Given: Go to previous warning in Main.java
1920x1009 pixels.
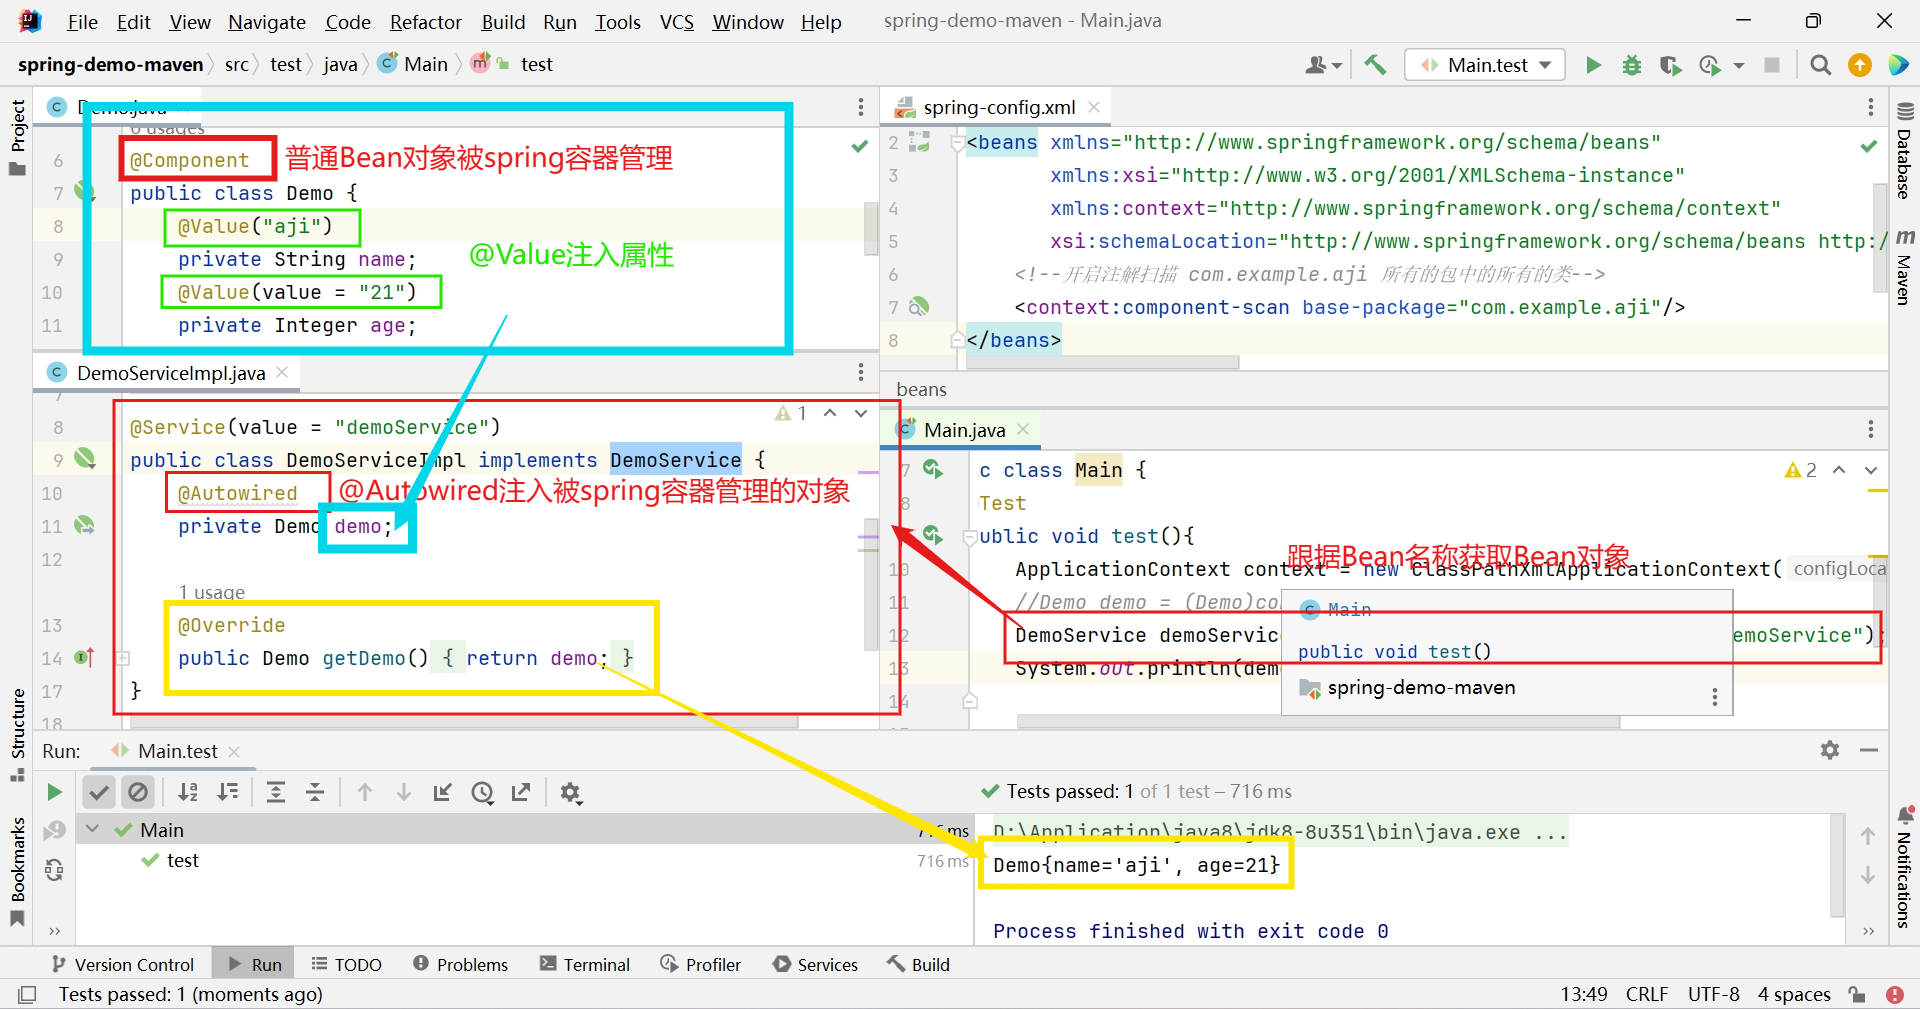Looking at the screenshot, I should point(1839,470).
